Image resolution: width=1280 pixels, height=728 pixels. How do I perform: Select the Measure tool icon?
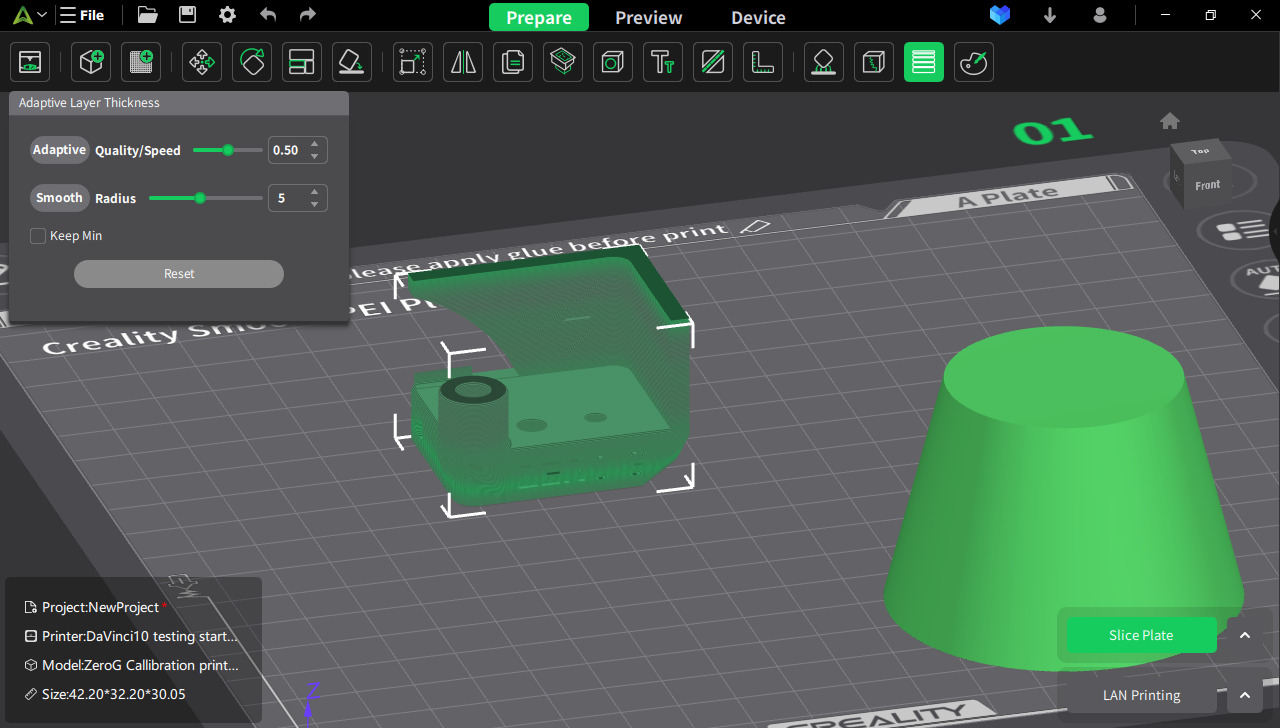coord(763,62)
